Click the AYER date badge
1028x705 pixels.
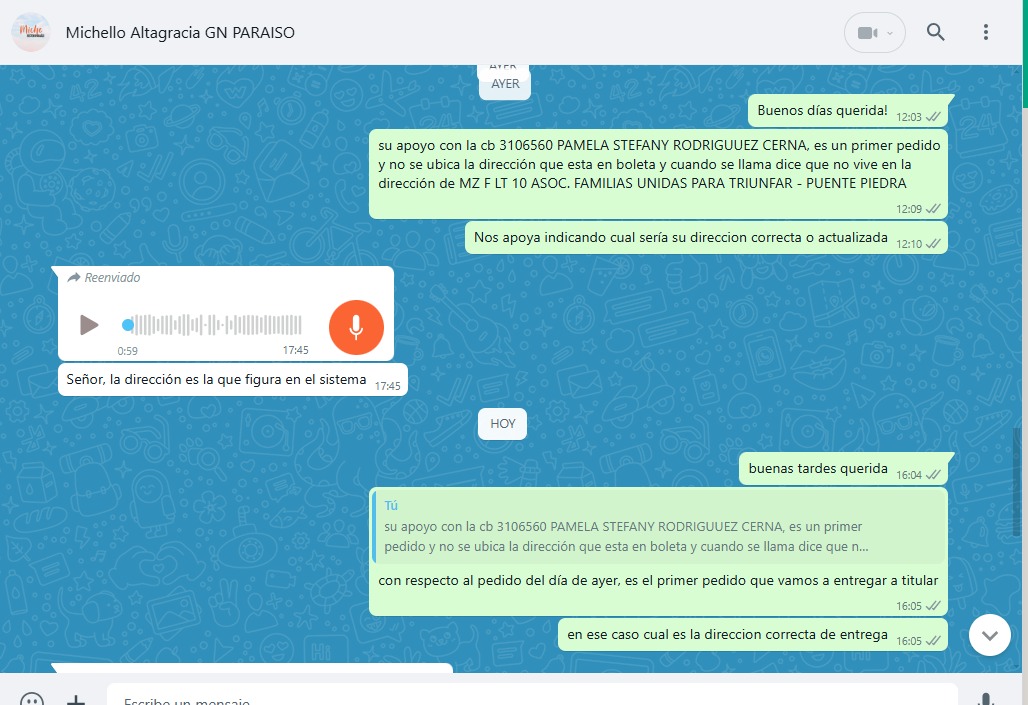505,84
